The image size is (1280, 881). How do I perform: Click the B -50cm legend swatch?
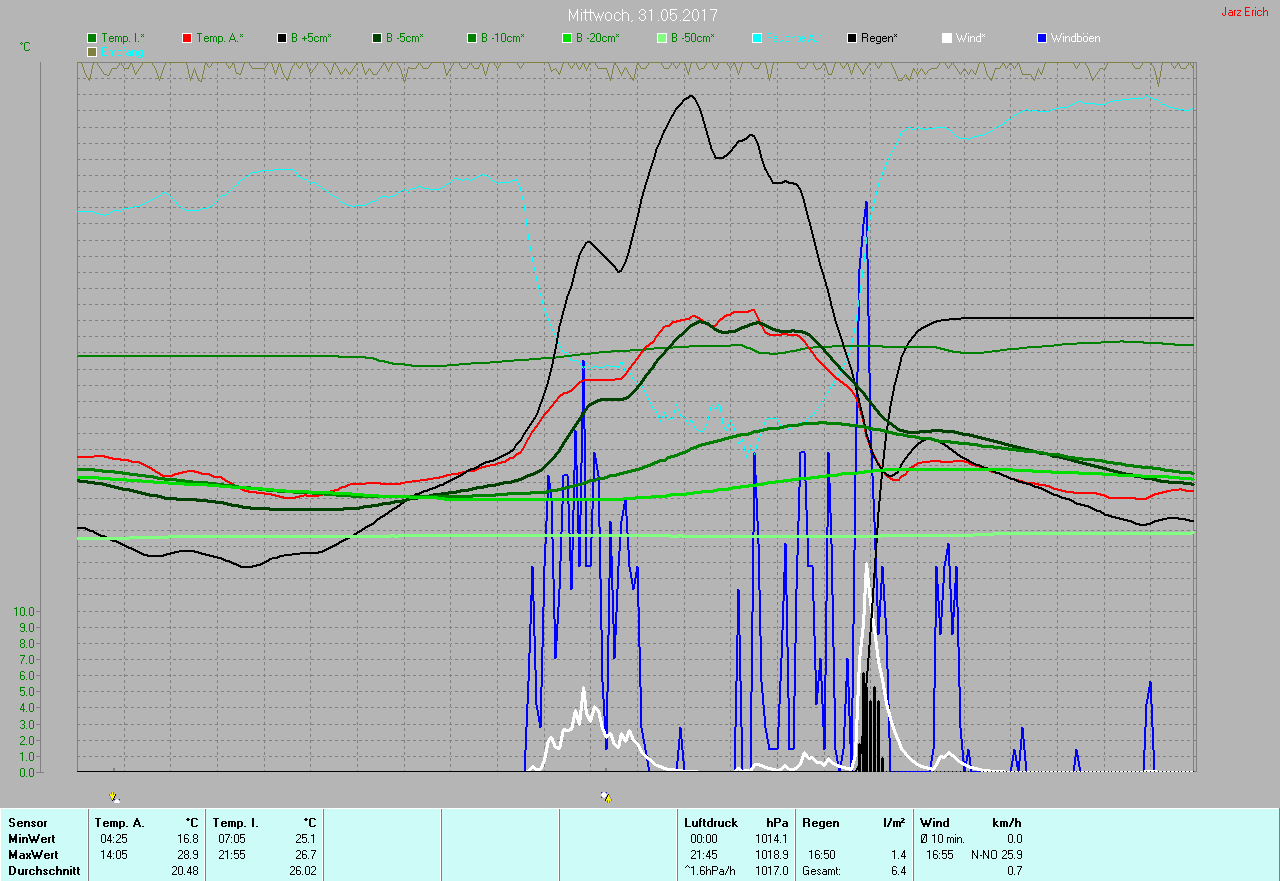click(x=662, y=38)
